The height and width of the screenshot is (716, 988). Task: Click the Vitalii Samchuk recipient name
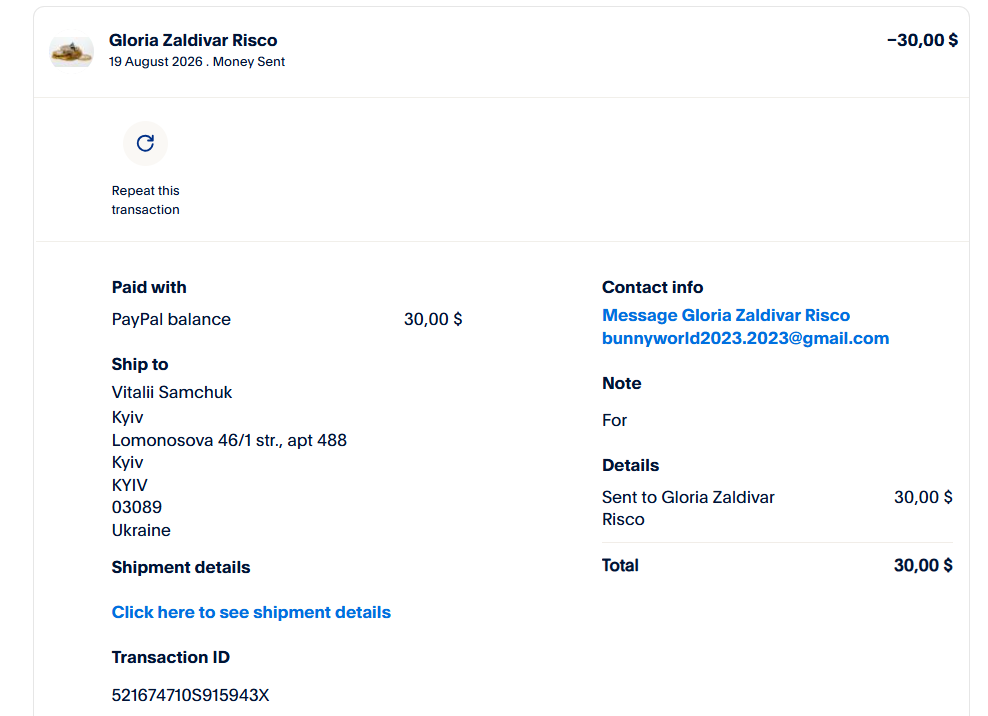(x=172, y=393)
